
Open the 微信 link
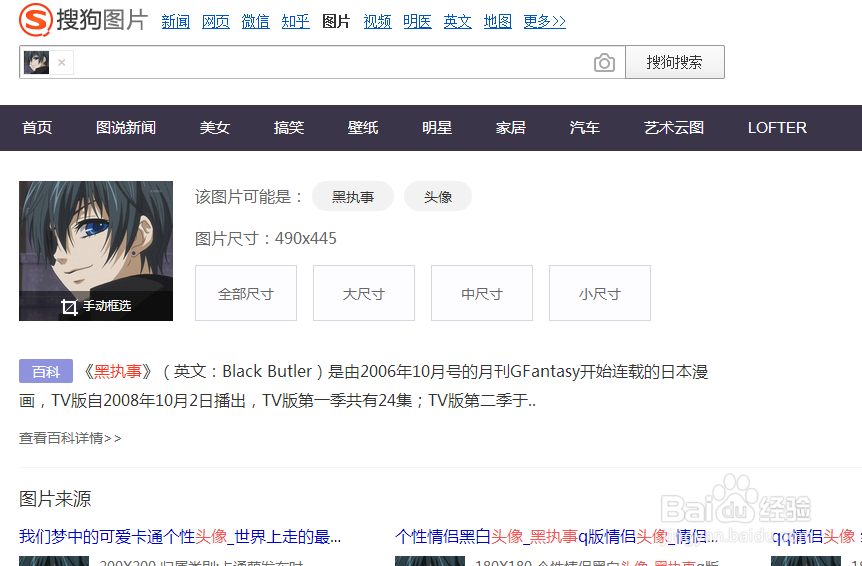pyautogui.click(x=256, y=21)
